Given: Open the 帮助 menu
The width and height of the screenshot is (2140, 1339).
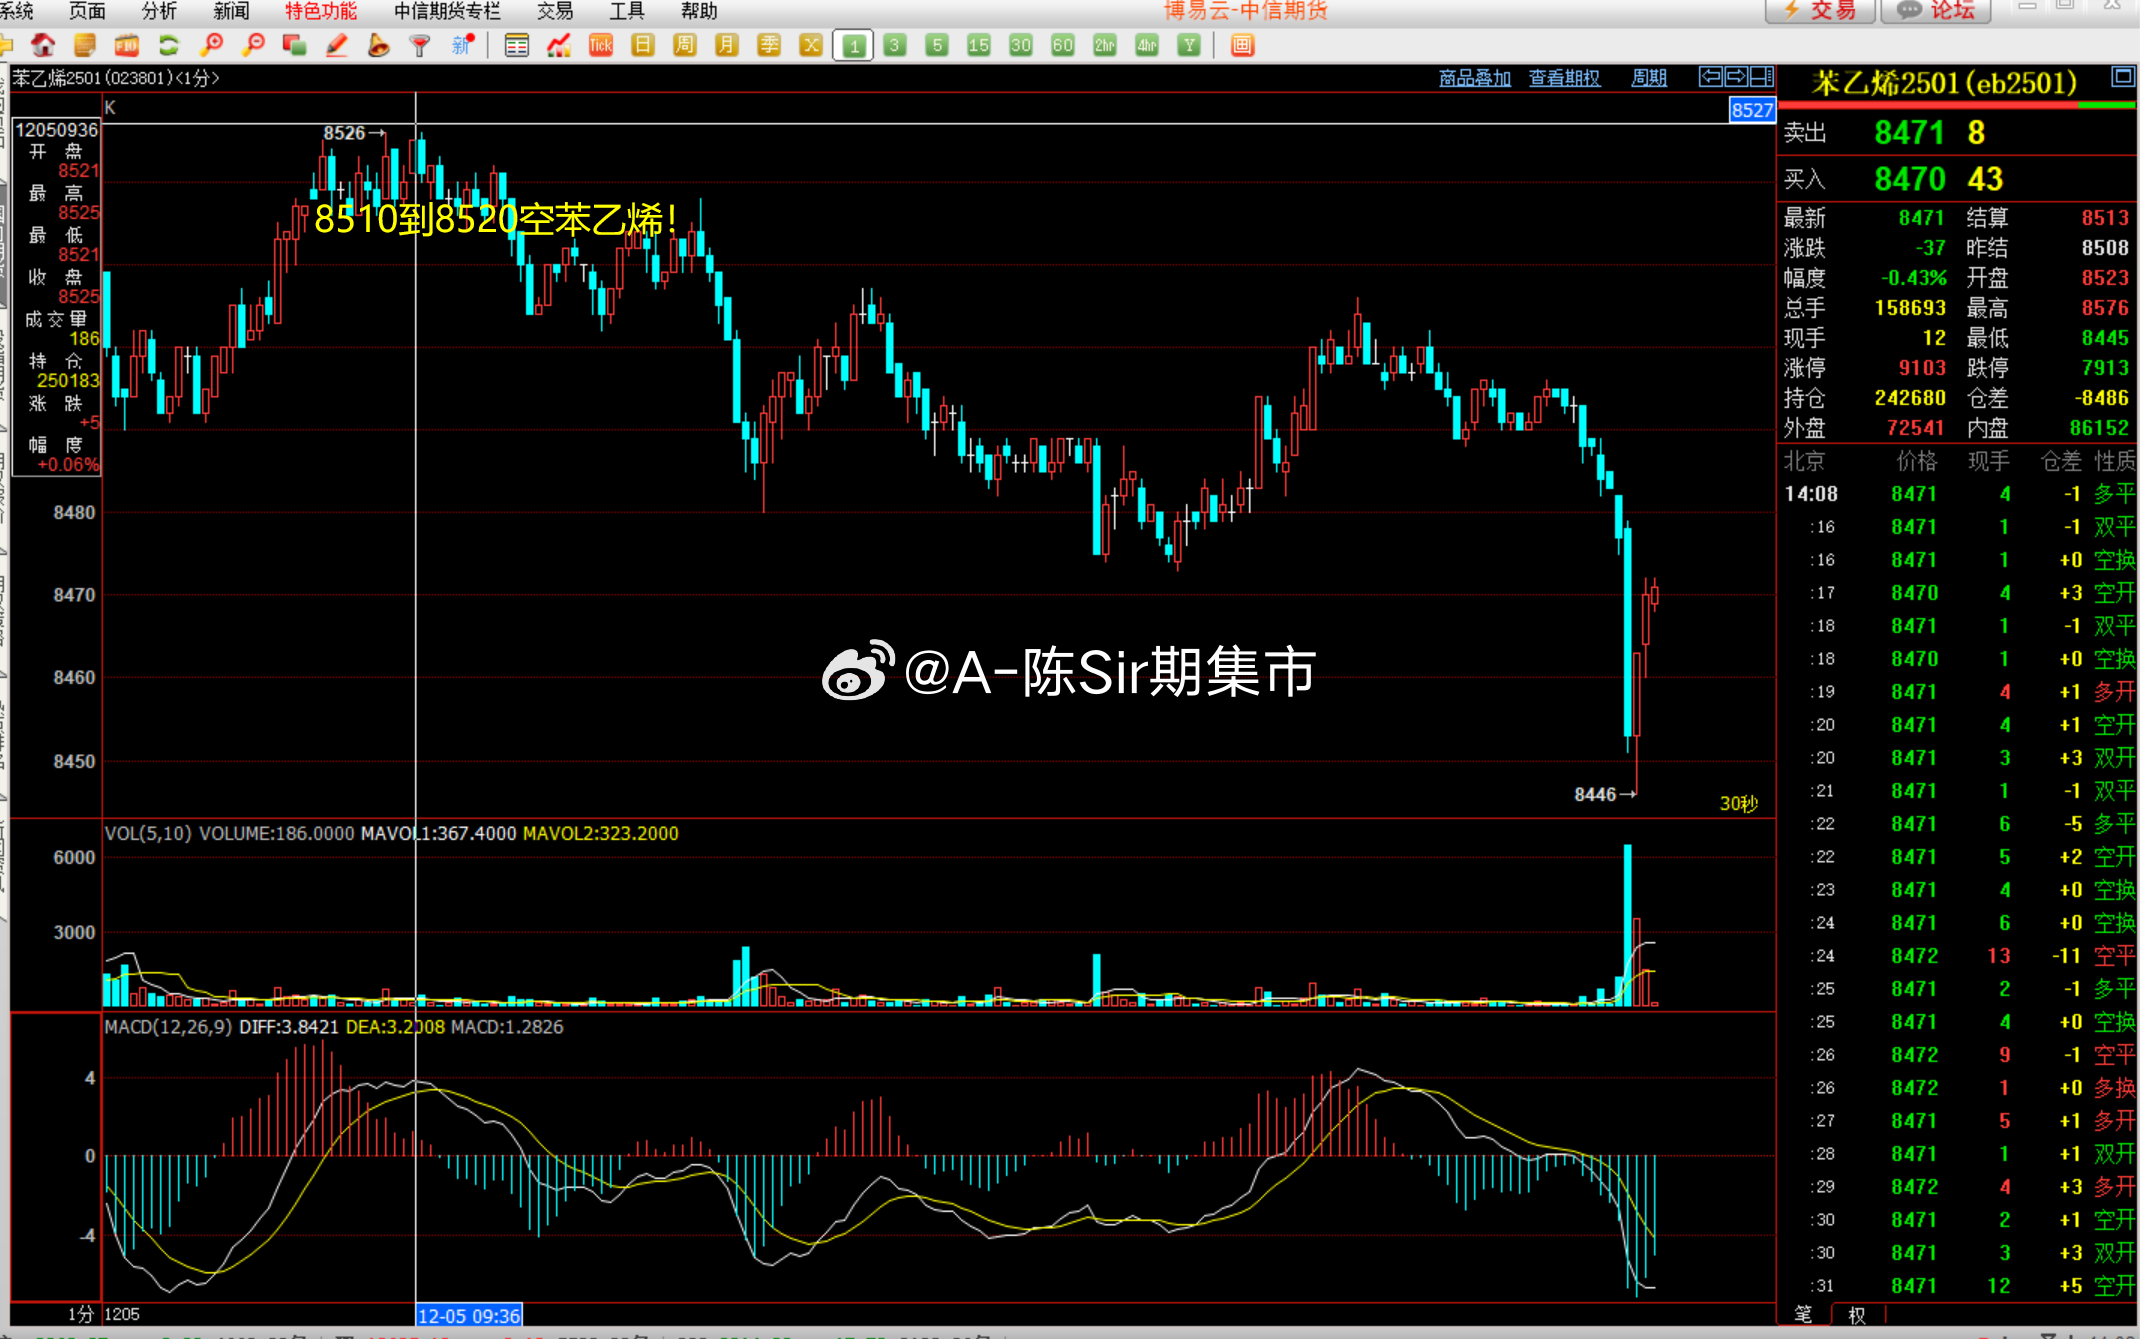Looking at the screenshot, I should point(699,11).
